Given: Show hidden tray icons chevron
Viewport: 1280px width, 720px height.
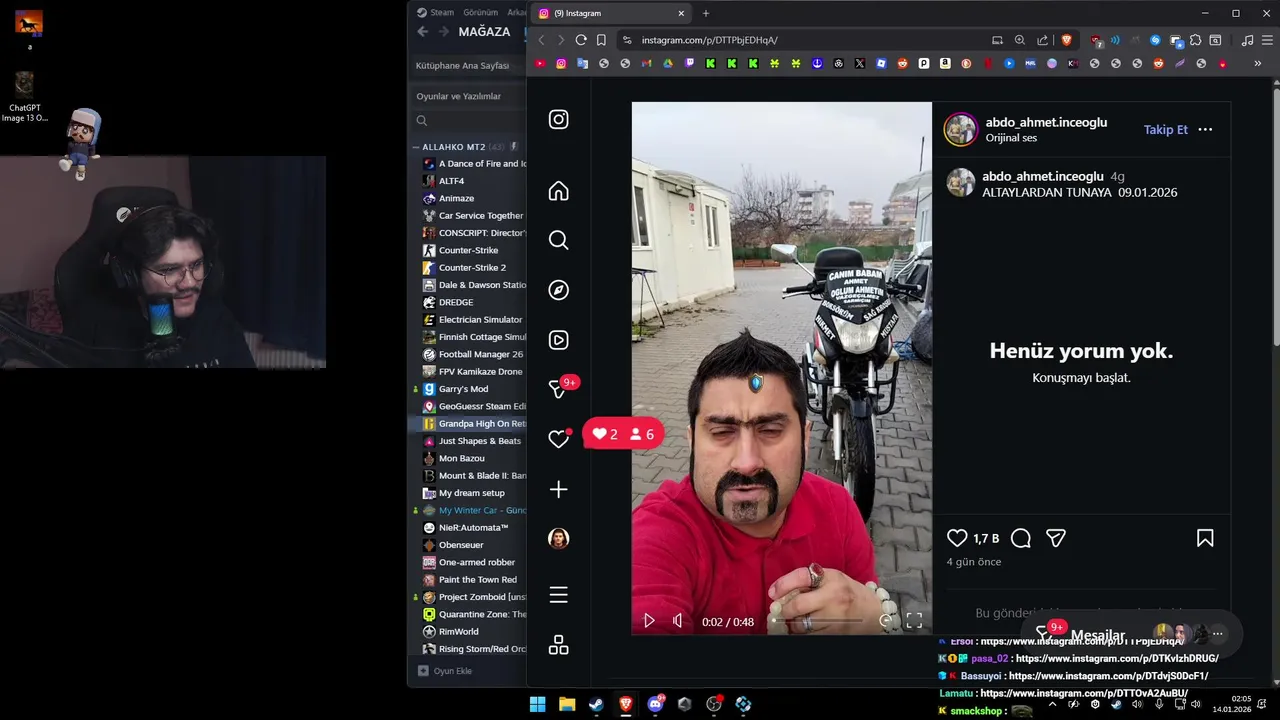Looking at the screenshot, I should point(1052,704).
